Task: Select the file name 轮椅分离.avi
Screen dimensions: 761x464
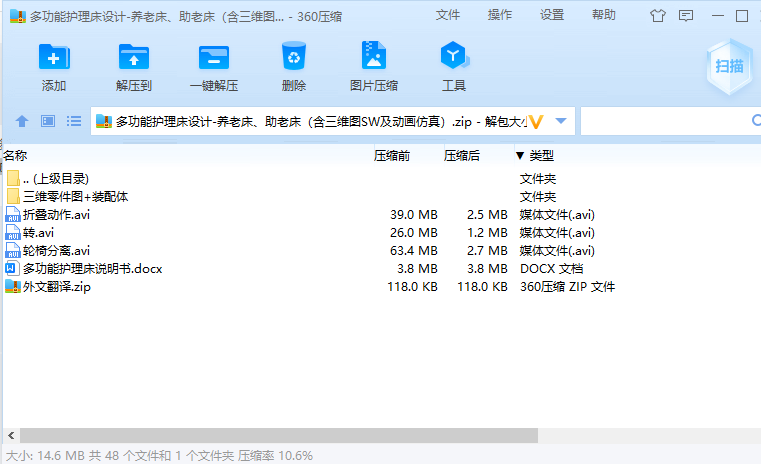Action: coord(56,250)
